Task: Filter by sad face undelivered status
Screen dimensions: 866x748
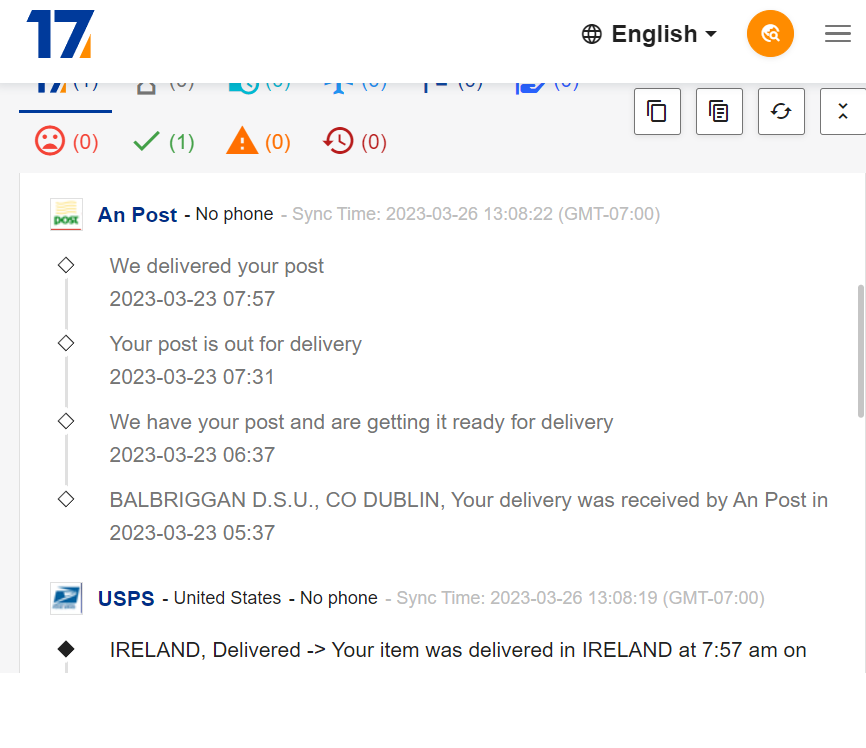Action: pyautogui.click(x=66, y=141)
